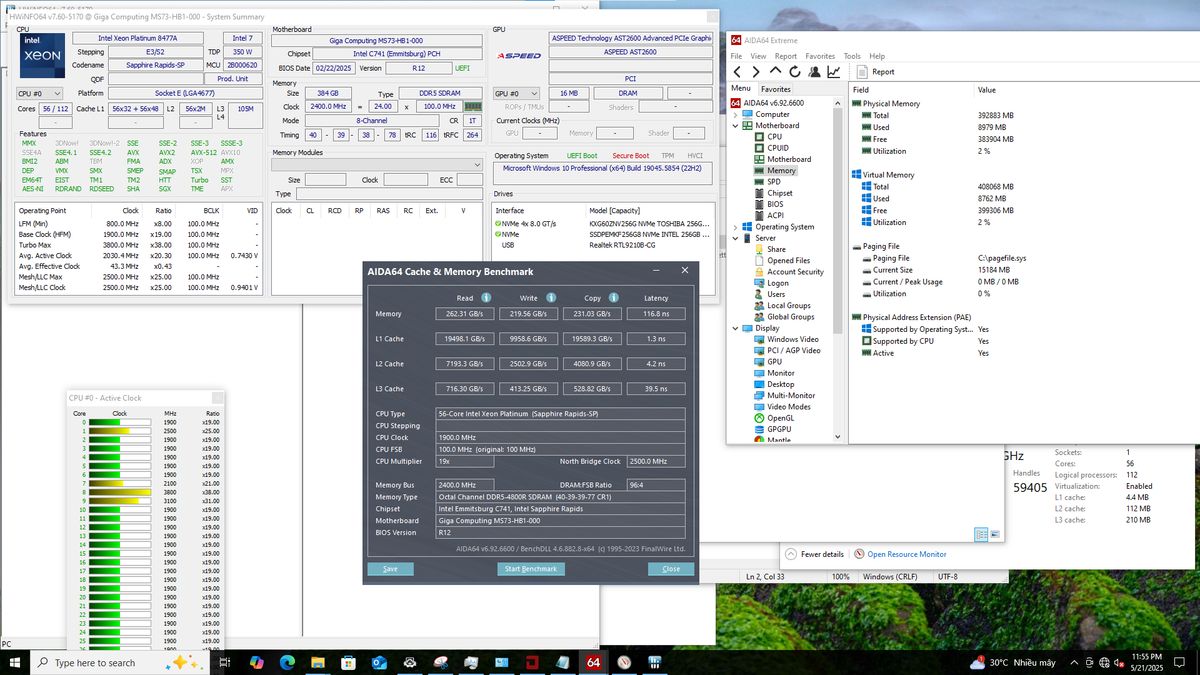Click the info icon beside the Read column
The height and width of the screenshot is (675, 1200).
pos(485,298)
